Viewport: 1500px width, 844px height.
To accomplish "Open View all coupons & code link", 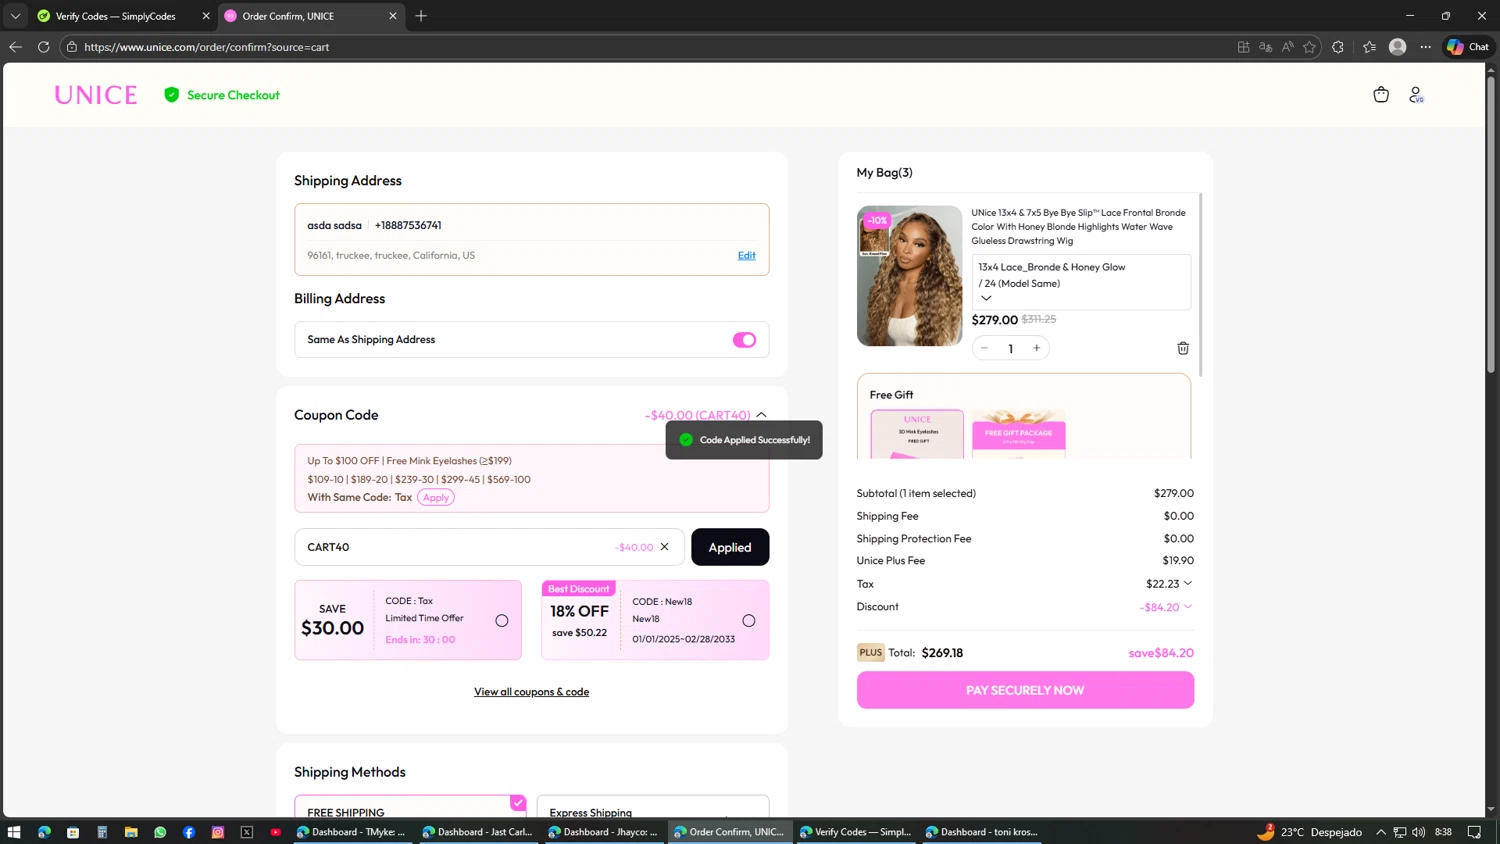I will (531, 692).
